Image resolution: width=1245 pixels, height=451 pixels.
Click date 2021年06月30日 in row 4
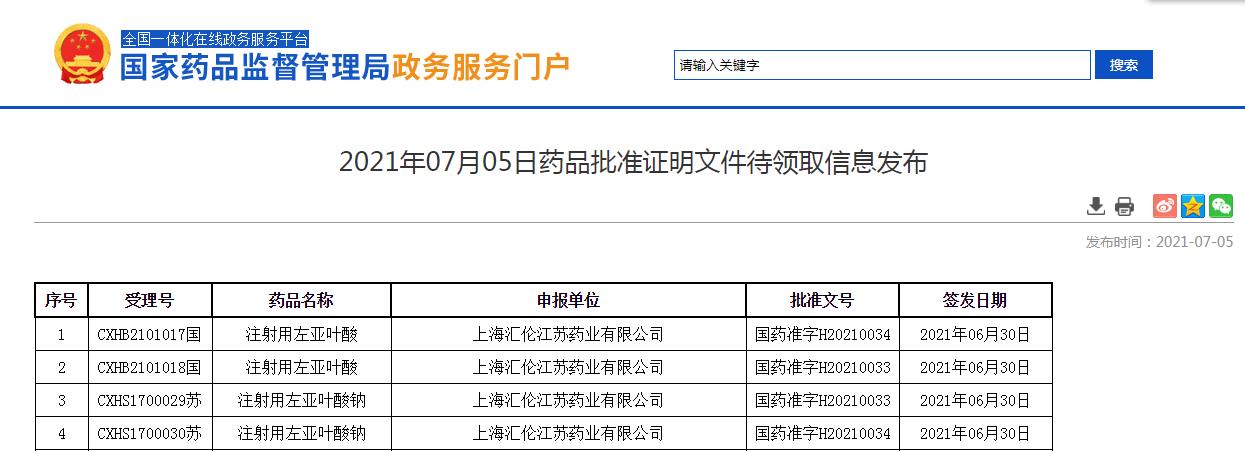[x=975, y=433]
